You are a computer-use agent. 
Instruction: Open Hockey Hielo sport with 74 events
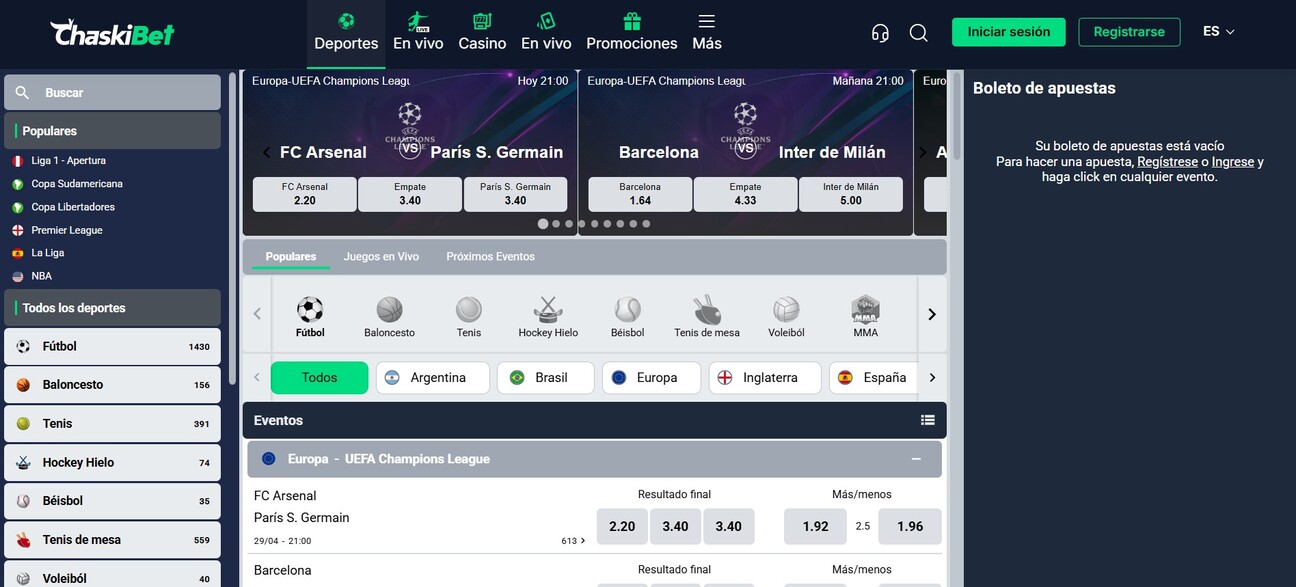112,463
